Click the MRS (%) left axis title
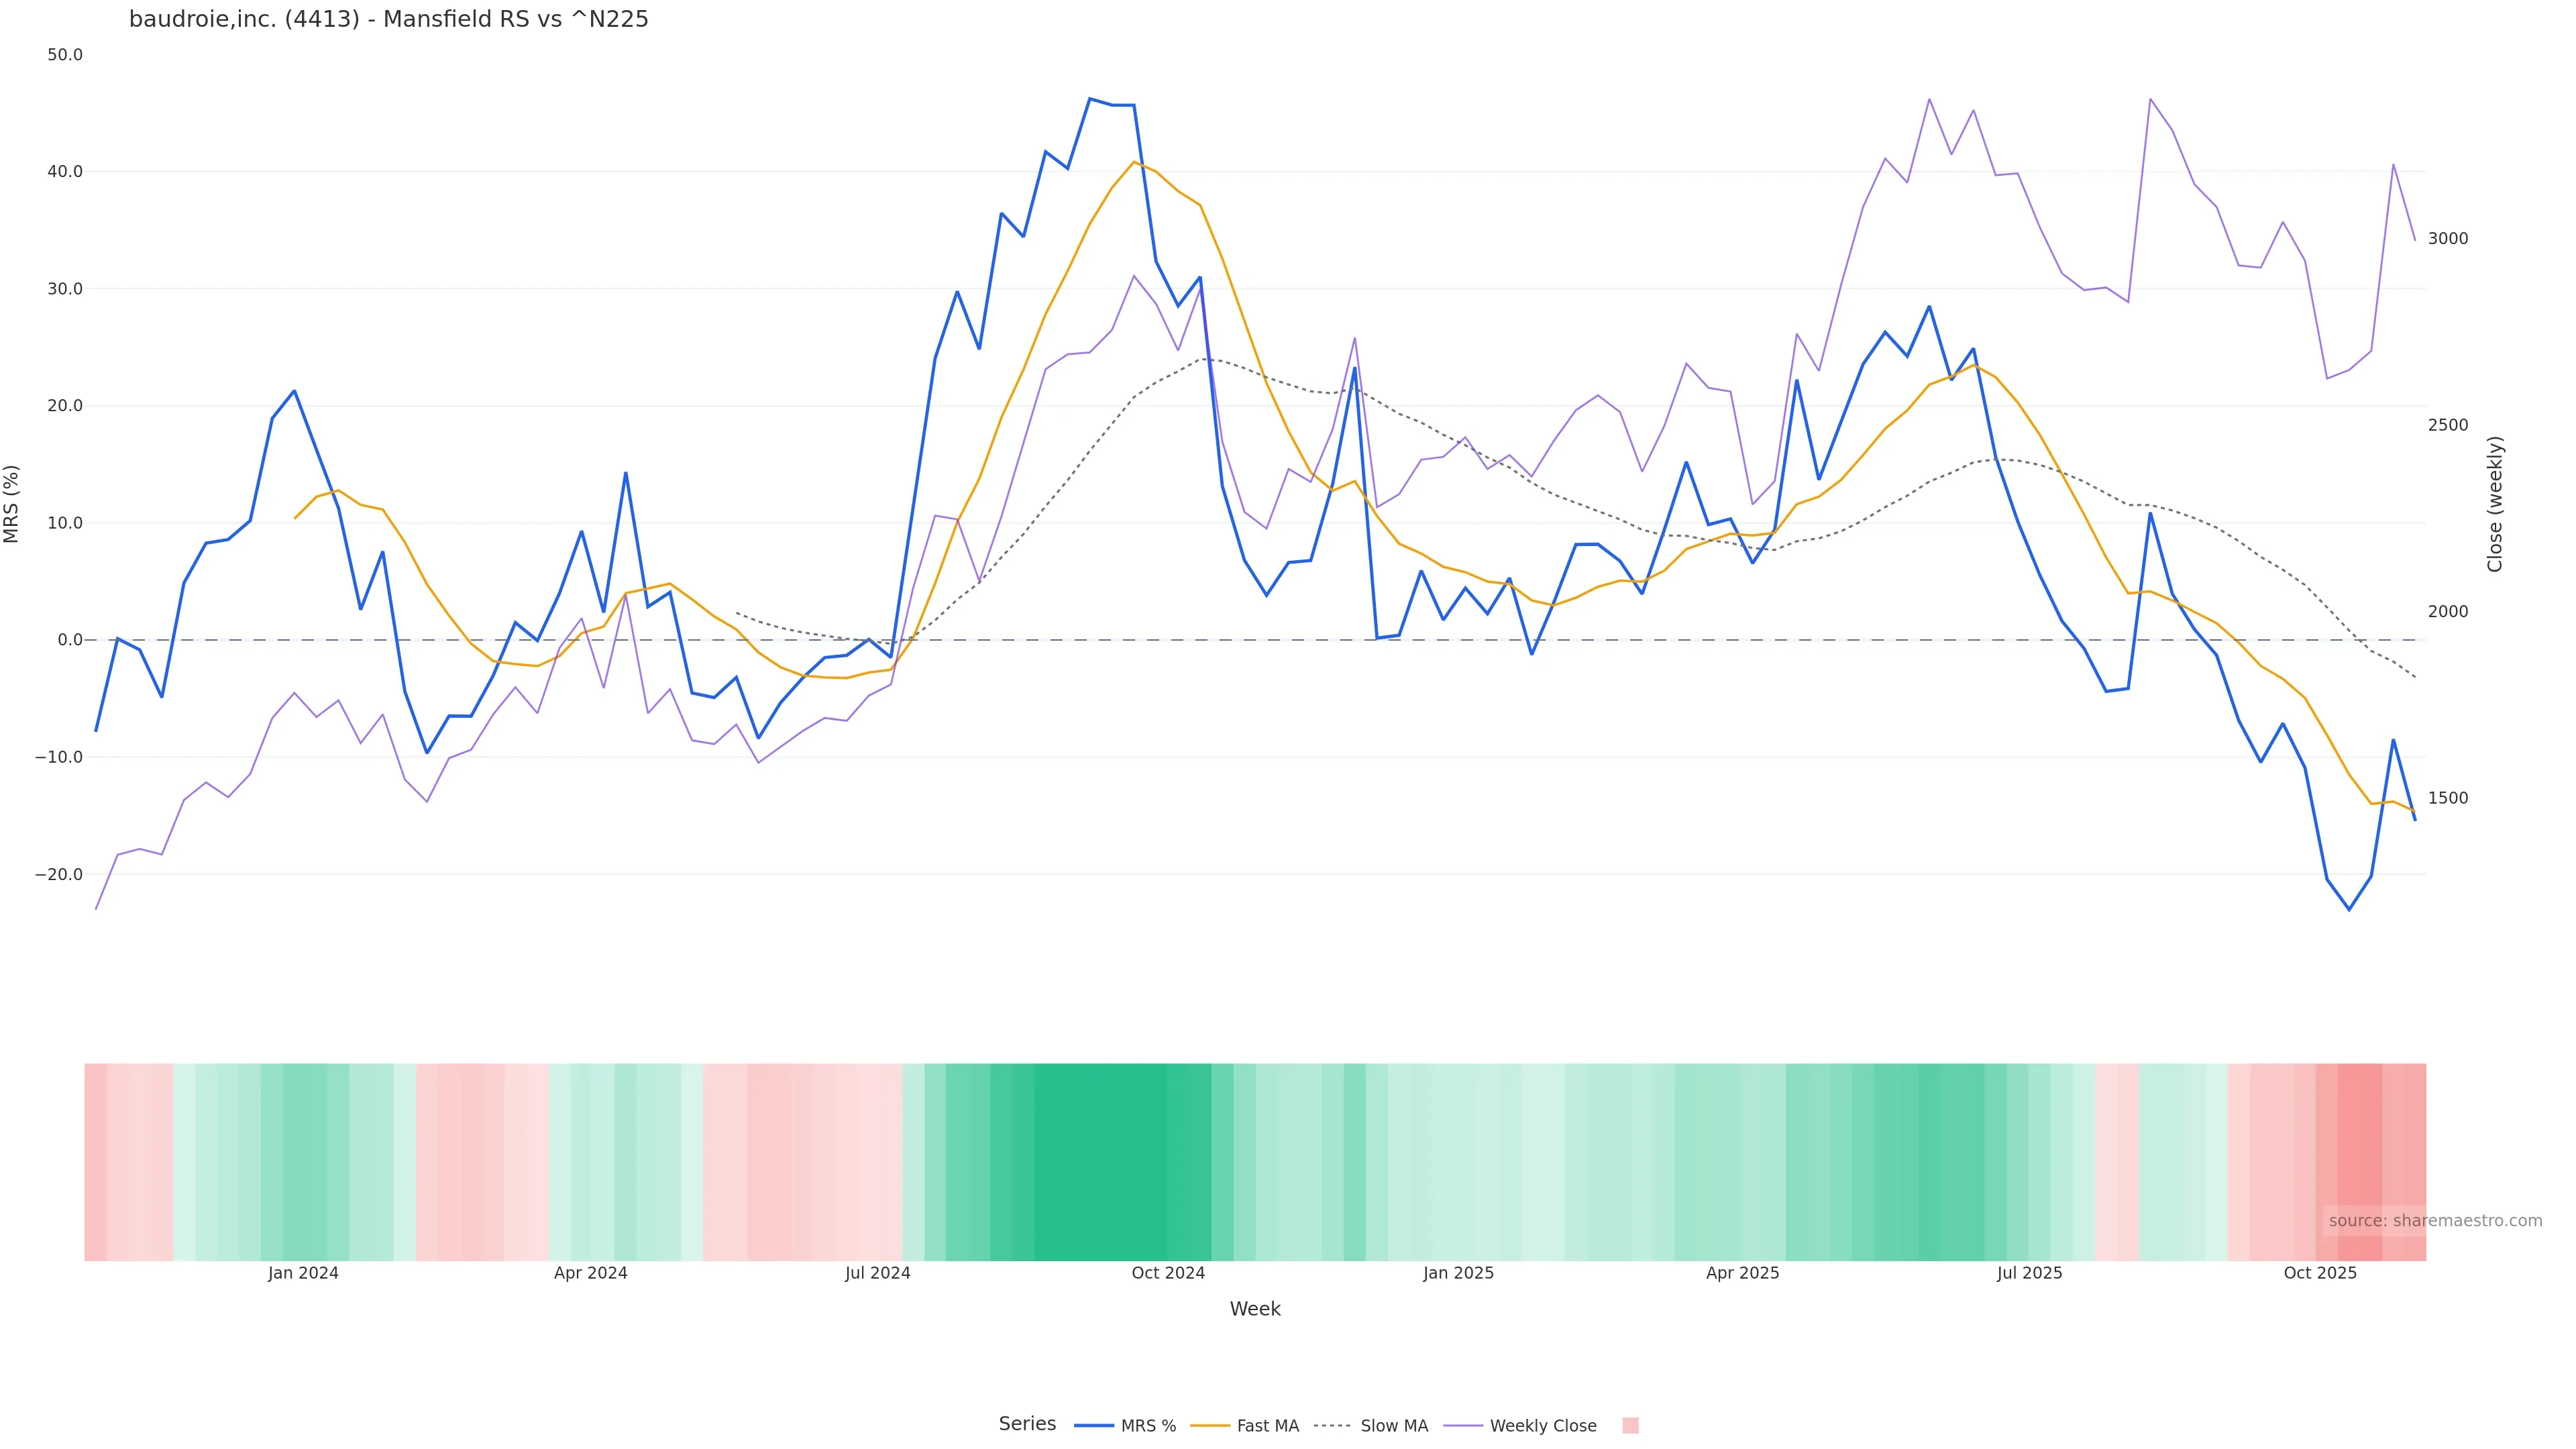The image size is (2576, 1449). 12,504
